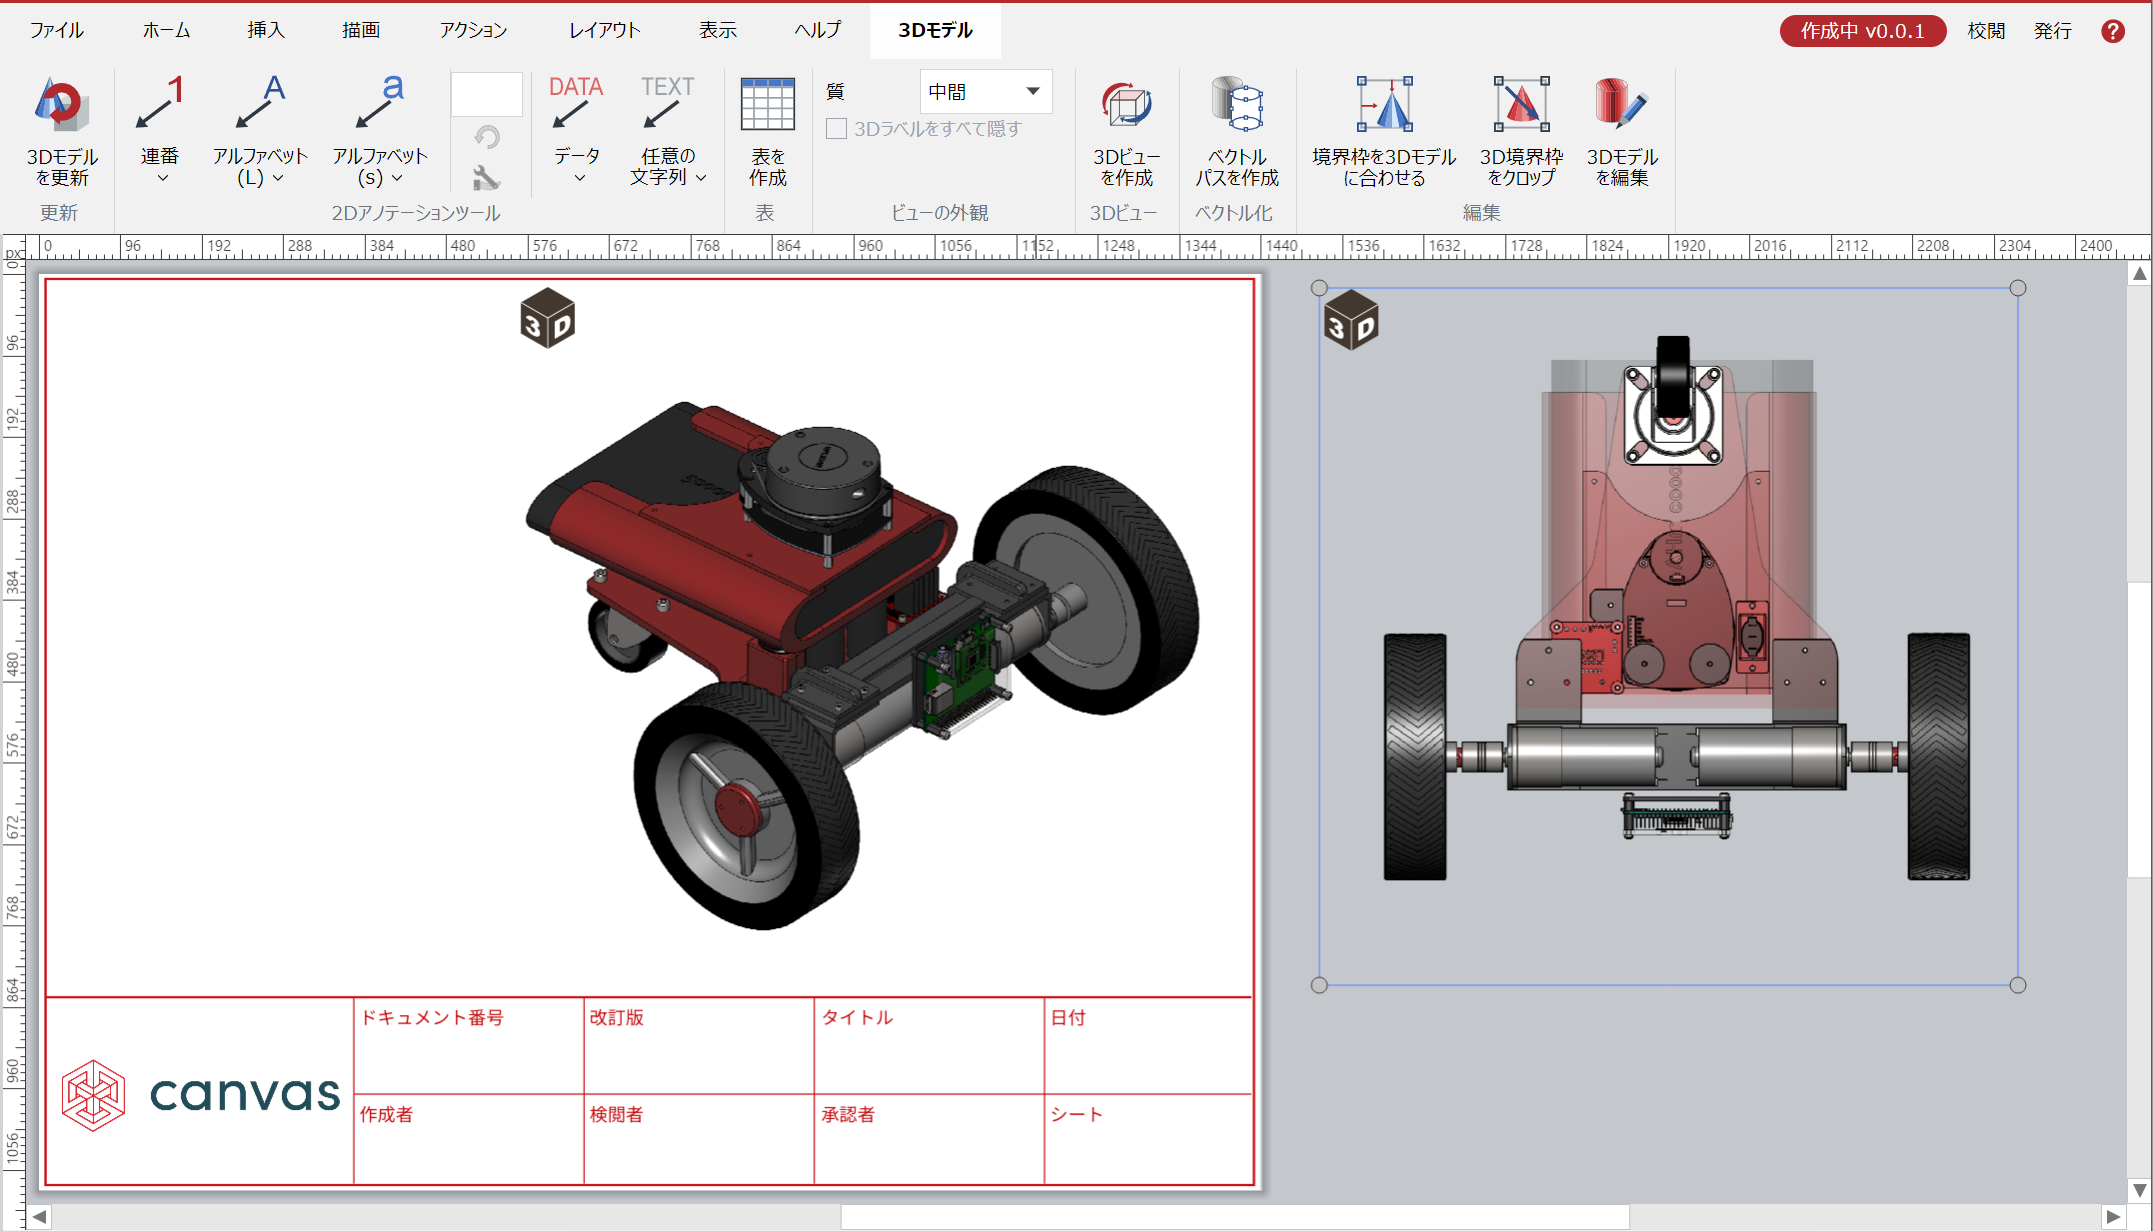Switch to the ホーム tab

coord(166,30)
